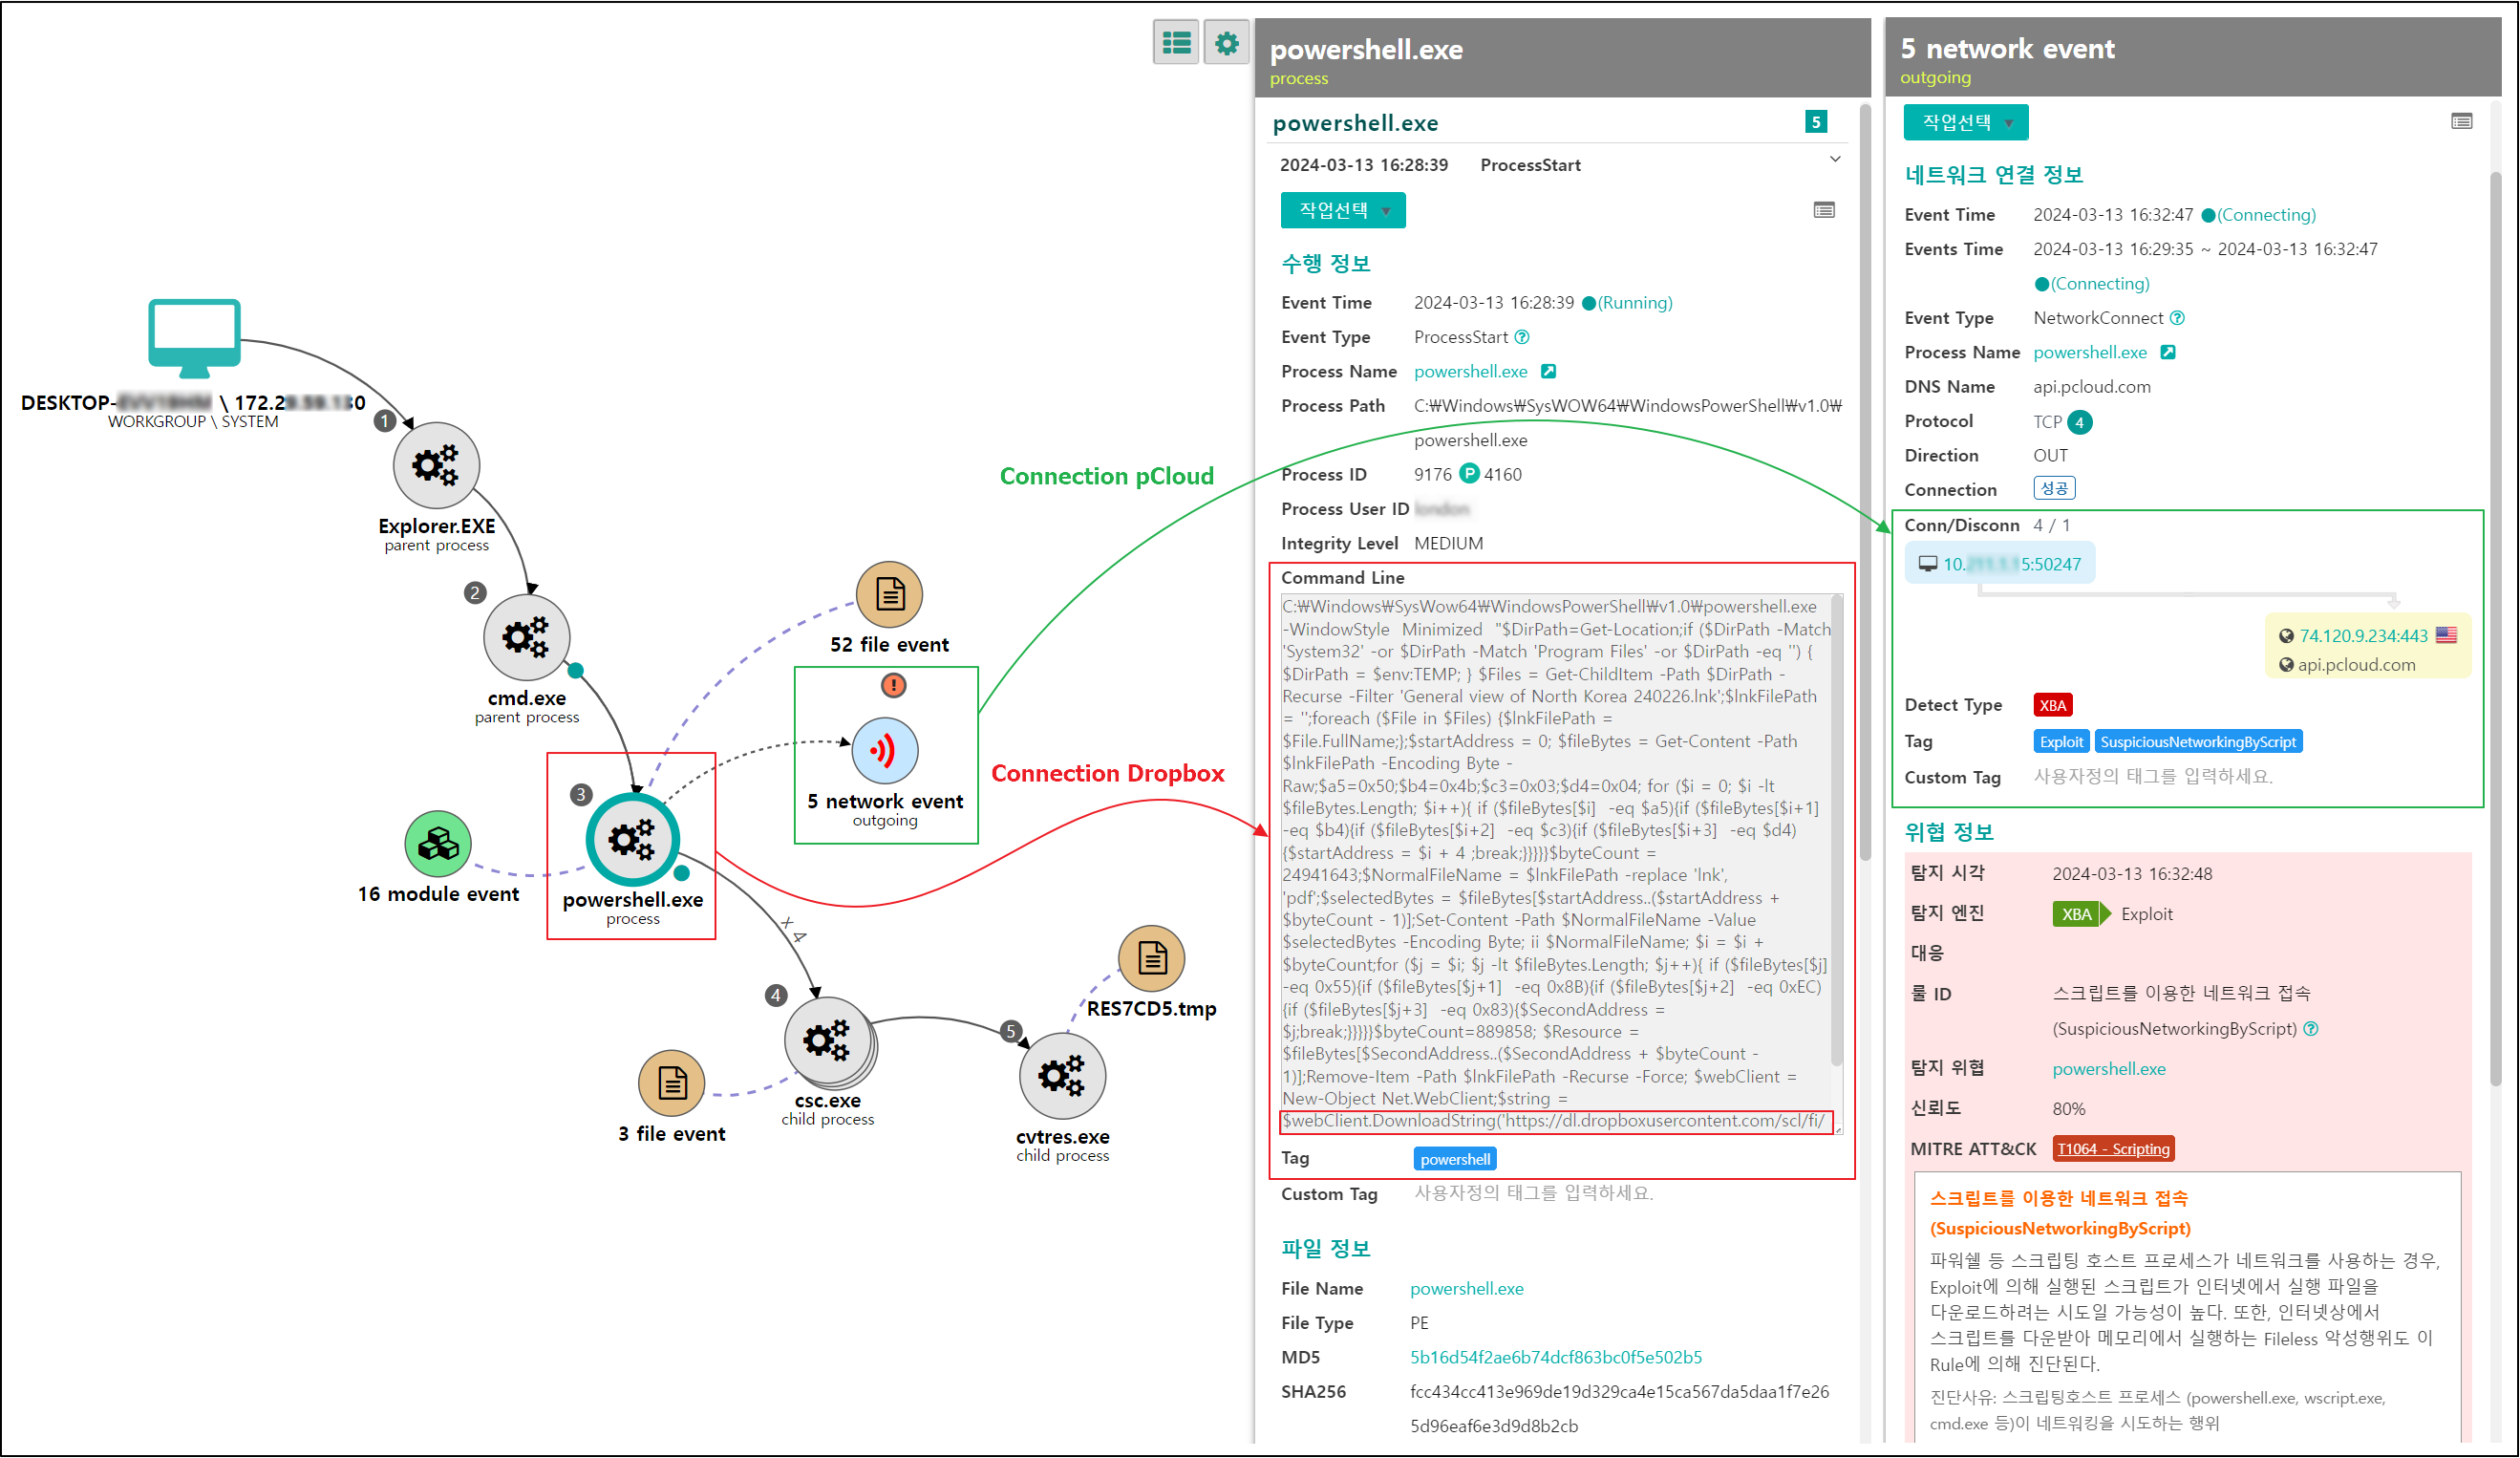
Task: Open the T1064 - Scripting MITRE link
Action: coord(2114,1149)
